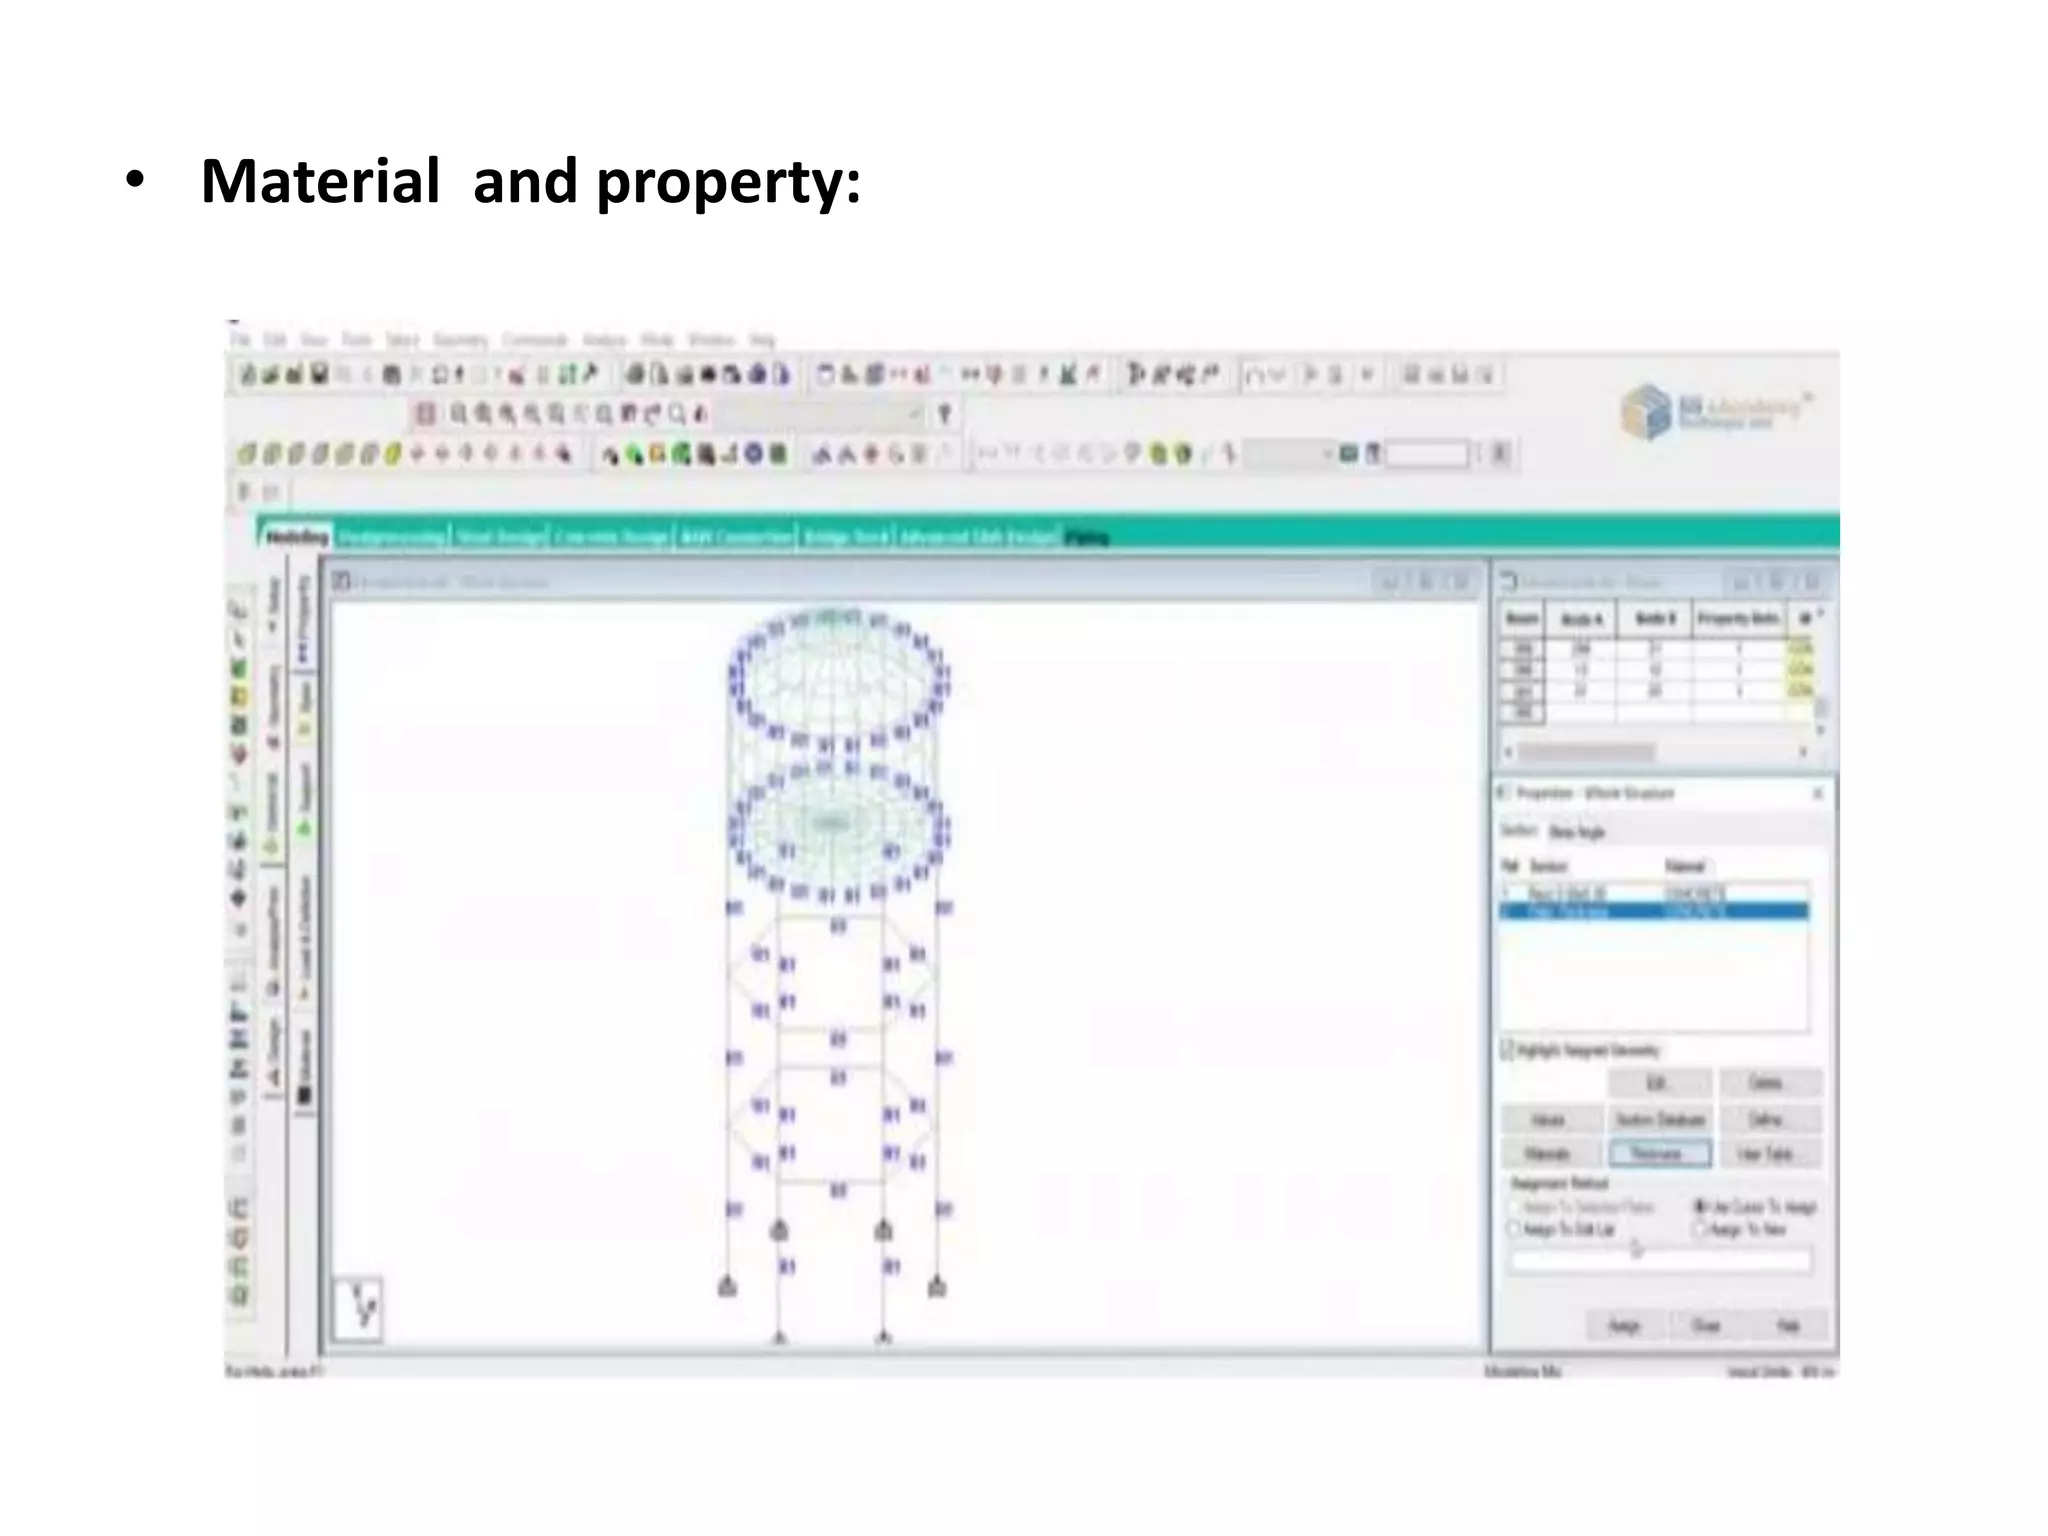Click the first magnifier zoom icon
The width and height of the screenshot is (2048, 1536).
pyautogui.click(x=458, y=413)
